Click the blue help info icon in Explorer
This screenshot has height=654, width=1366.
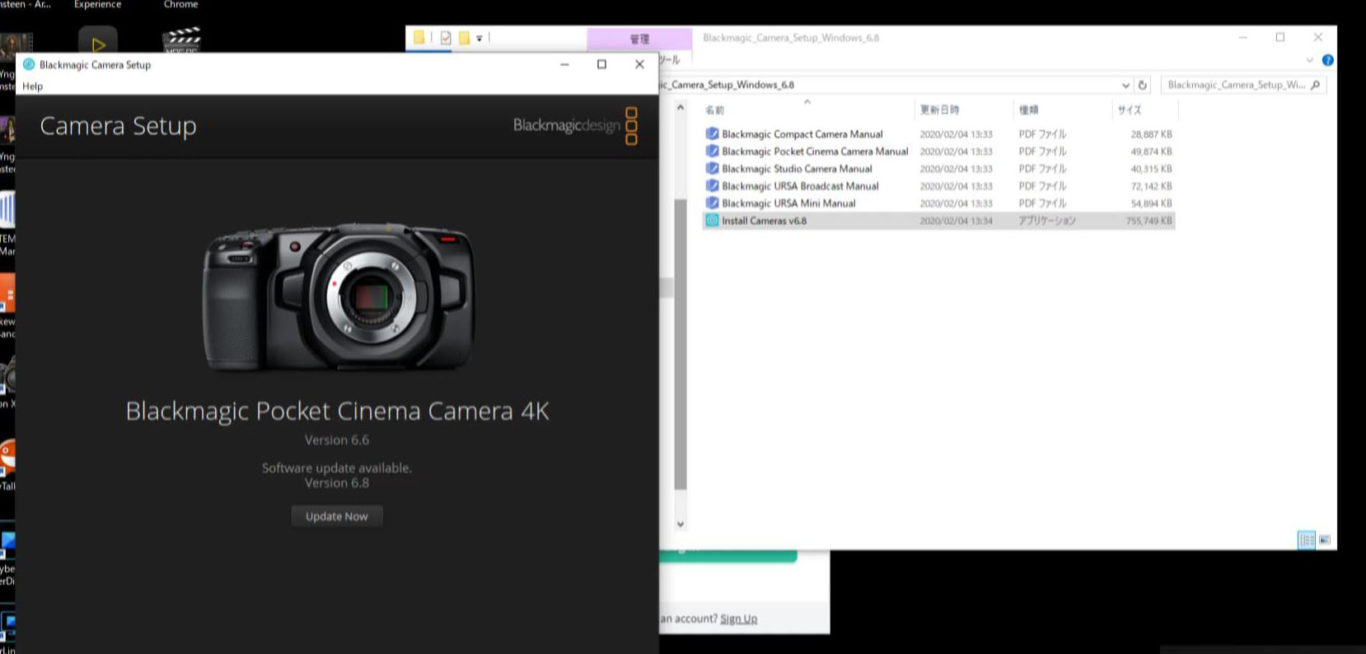pyautogui.click(x=1328, y=60)
